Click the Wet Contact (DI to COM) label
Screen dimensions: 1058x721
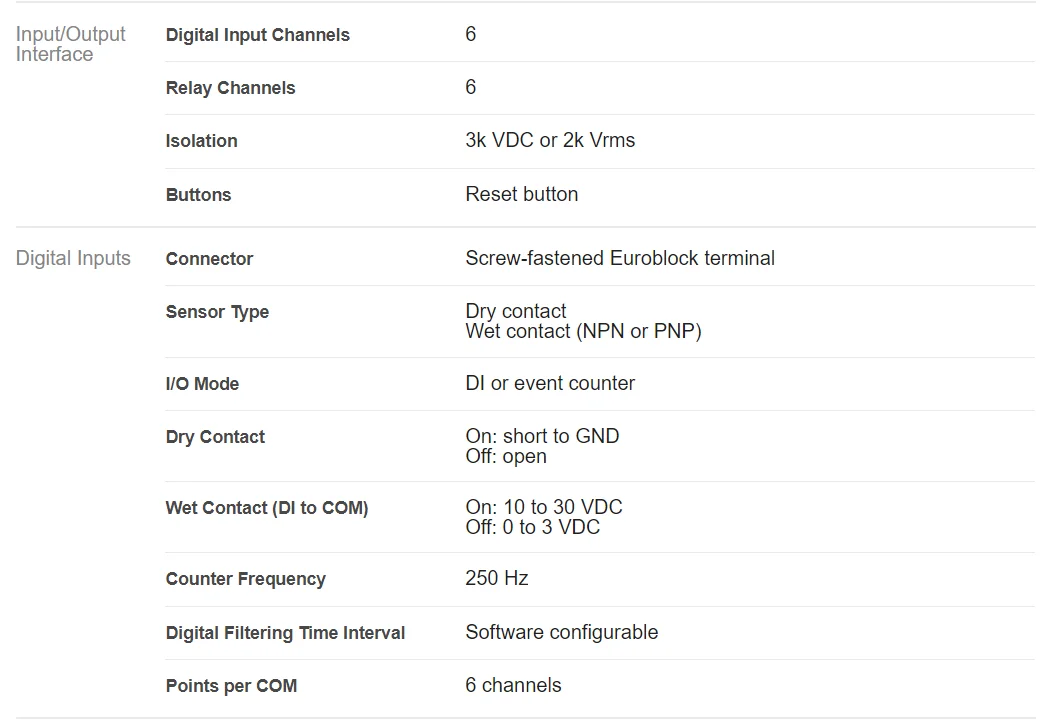coord(266,508)
